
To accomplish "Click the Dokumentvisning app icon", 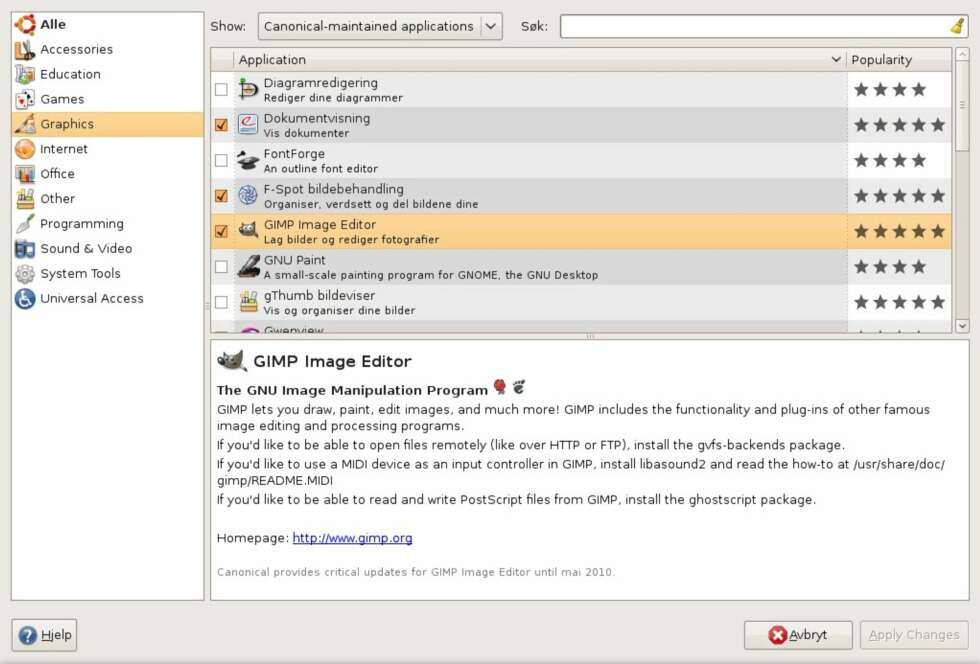I will [x=248, y=124].
